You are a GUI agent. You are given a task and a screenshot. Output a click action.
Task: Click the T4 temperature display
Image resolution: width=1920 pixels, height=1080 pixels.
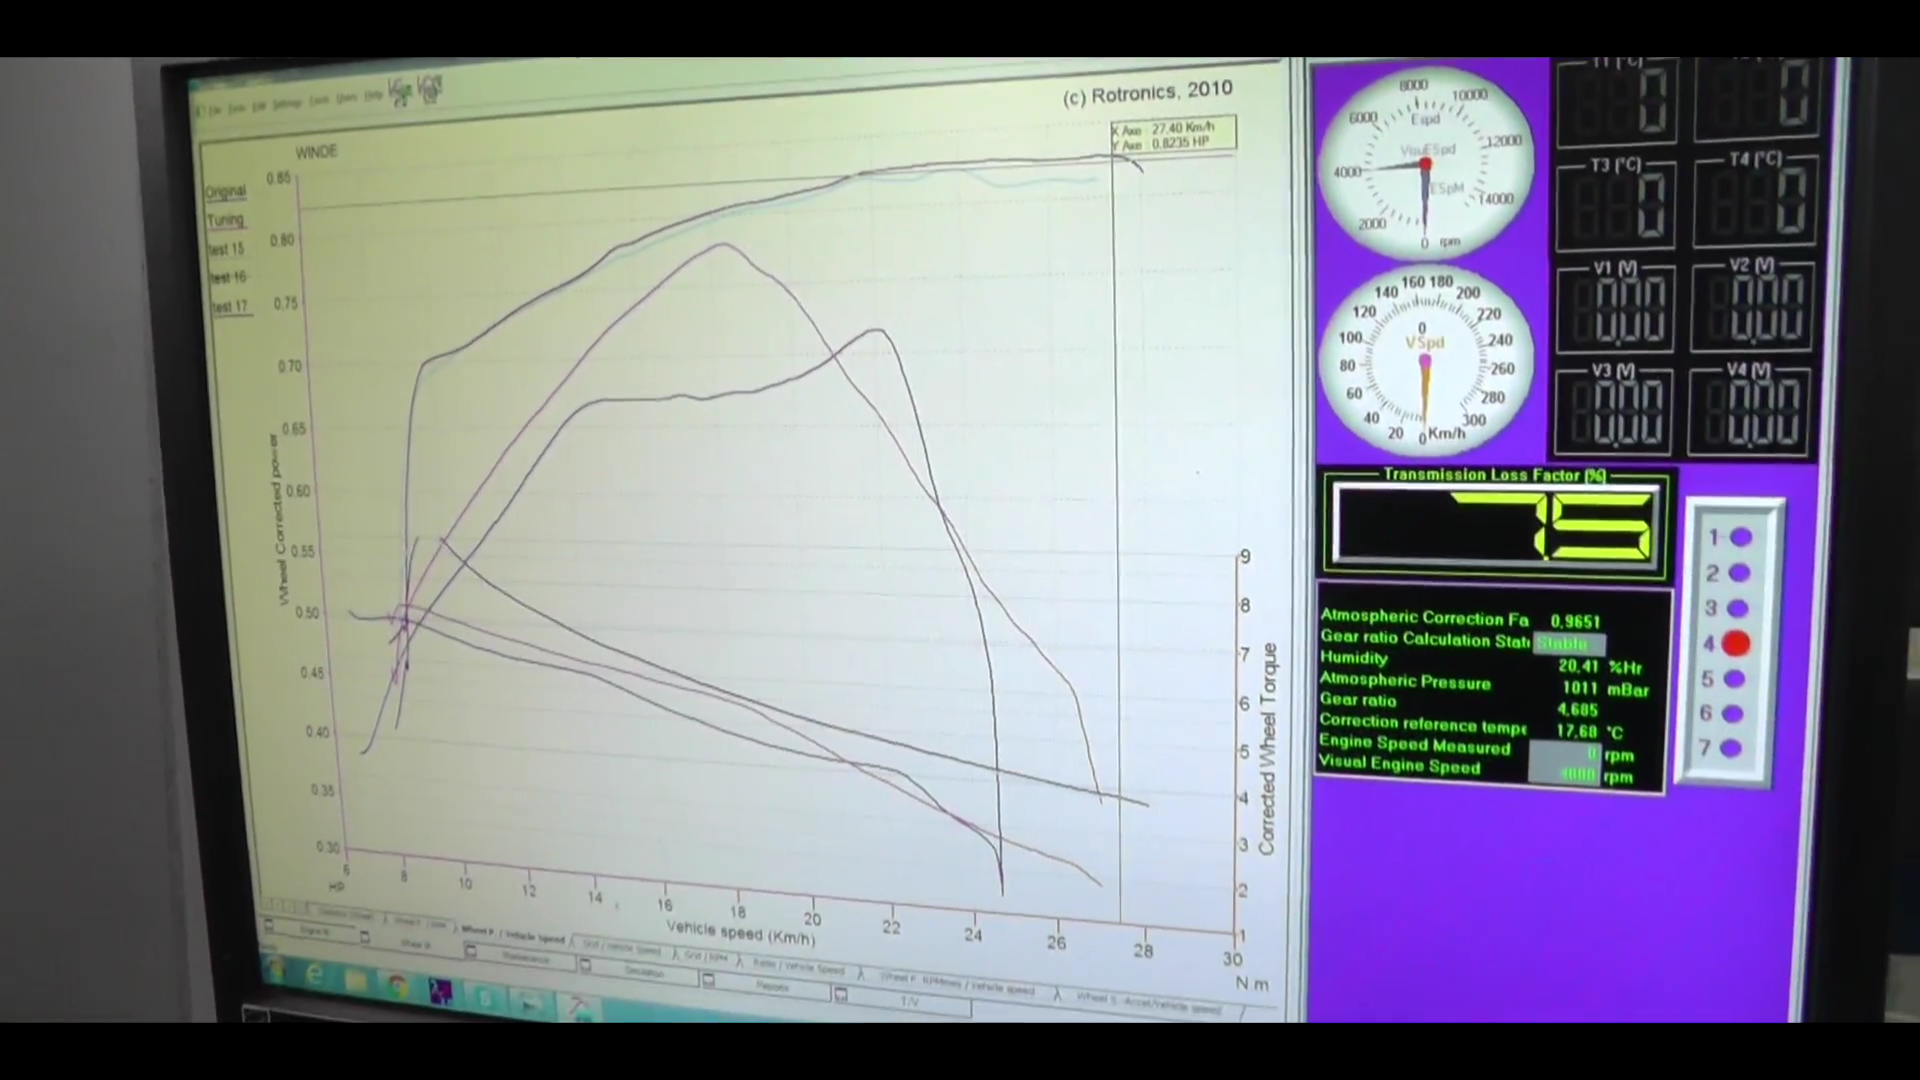1755,198
